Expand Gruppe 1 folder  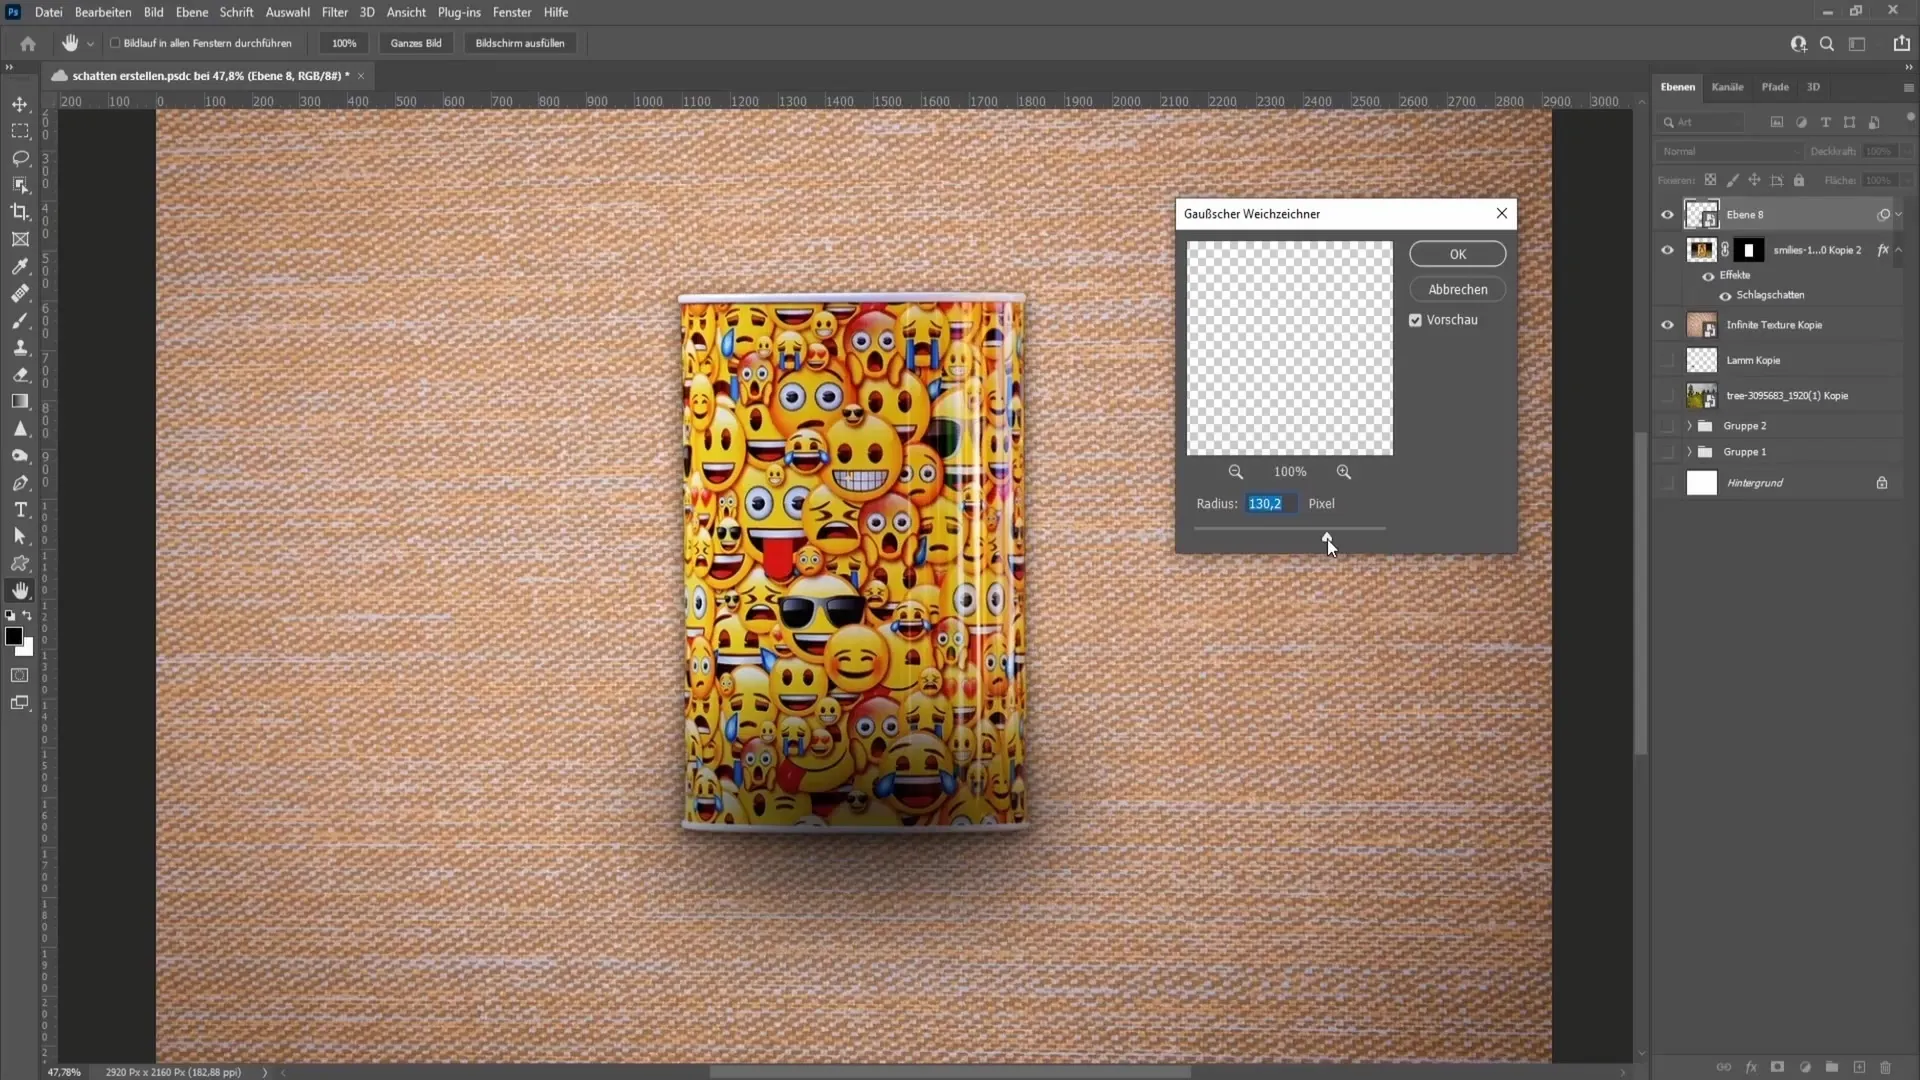pos(1690,452)
